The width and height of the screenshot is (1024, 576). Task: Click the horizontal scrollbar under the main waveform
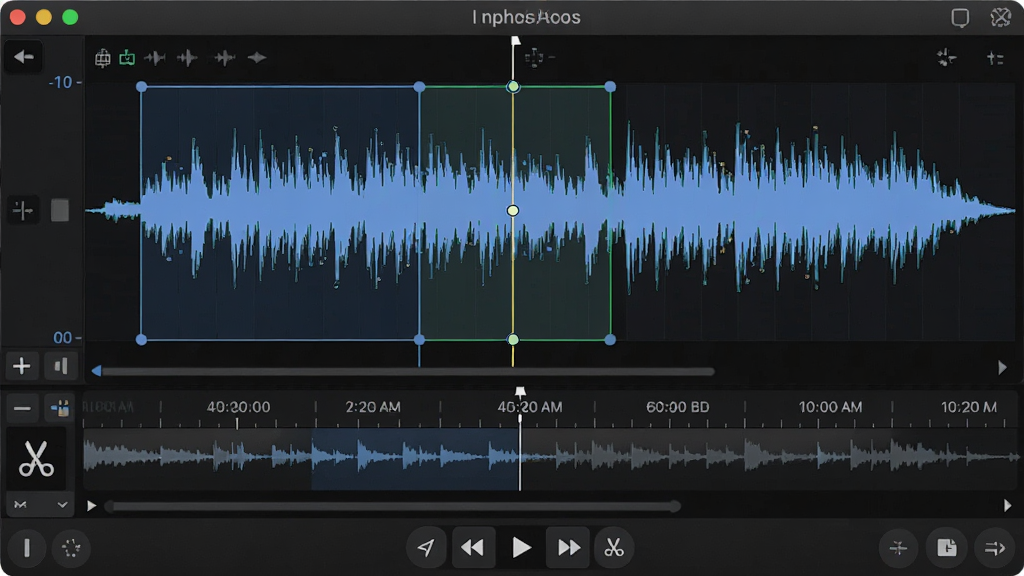pyautogui.click(x=408, y=372)
